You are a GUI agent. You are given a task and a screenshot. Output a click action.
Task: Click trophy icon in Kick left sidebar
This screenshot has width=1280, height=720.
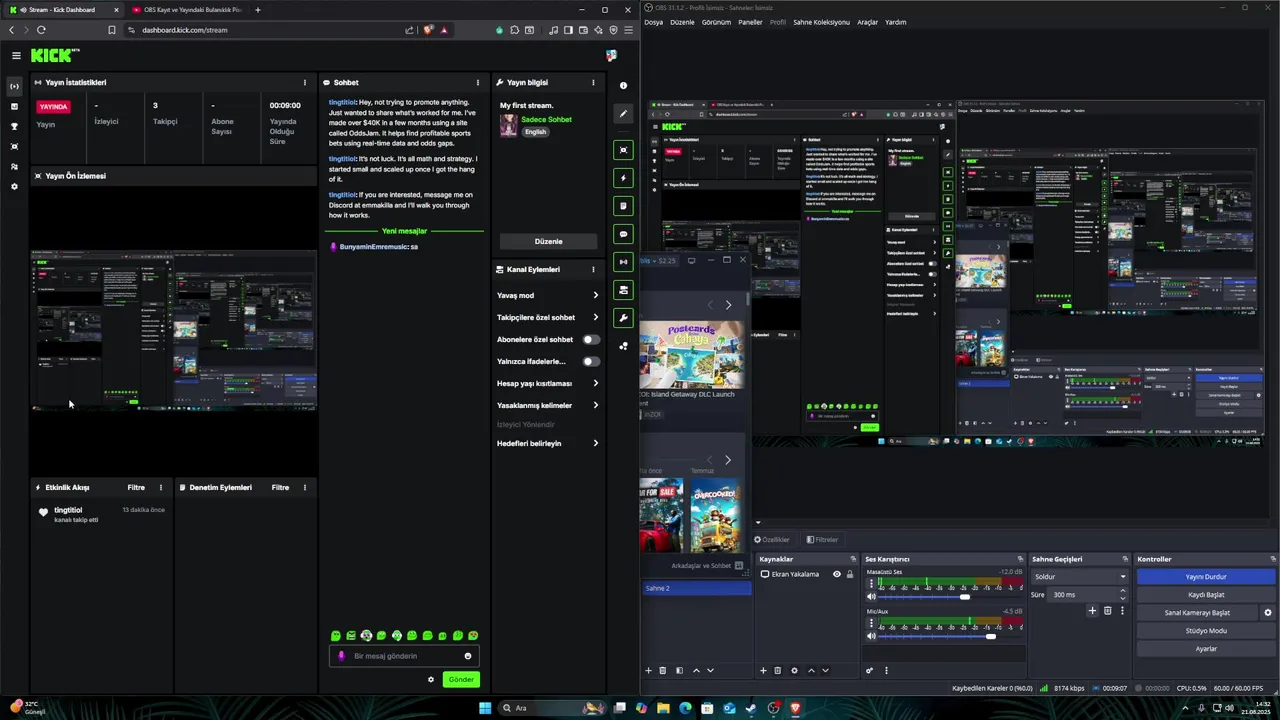tap(14, 127)
